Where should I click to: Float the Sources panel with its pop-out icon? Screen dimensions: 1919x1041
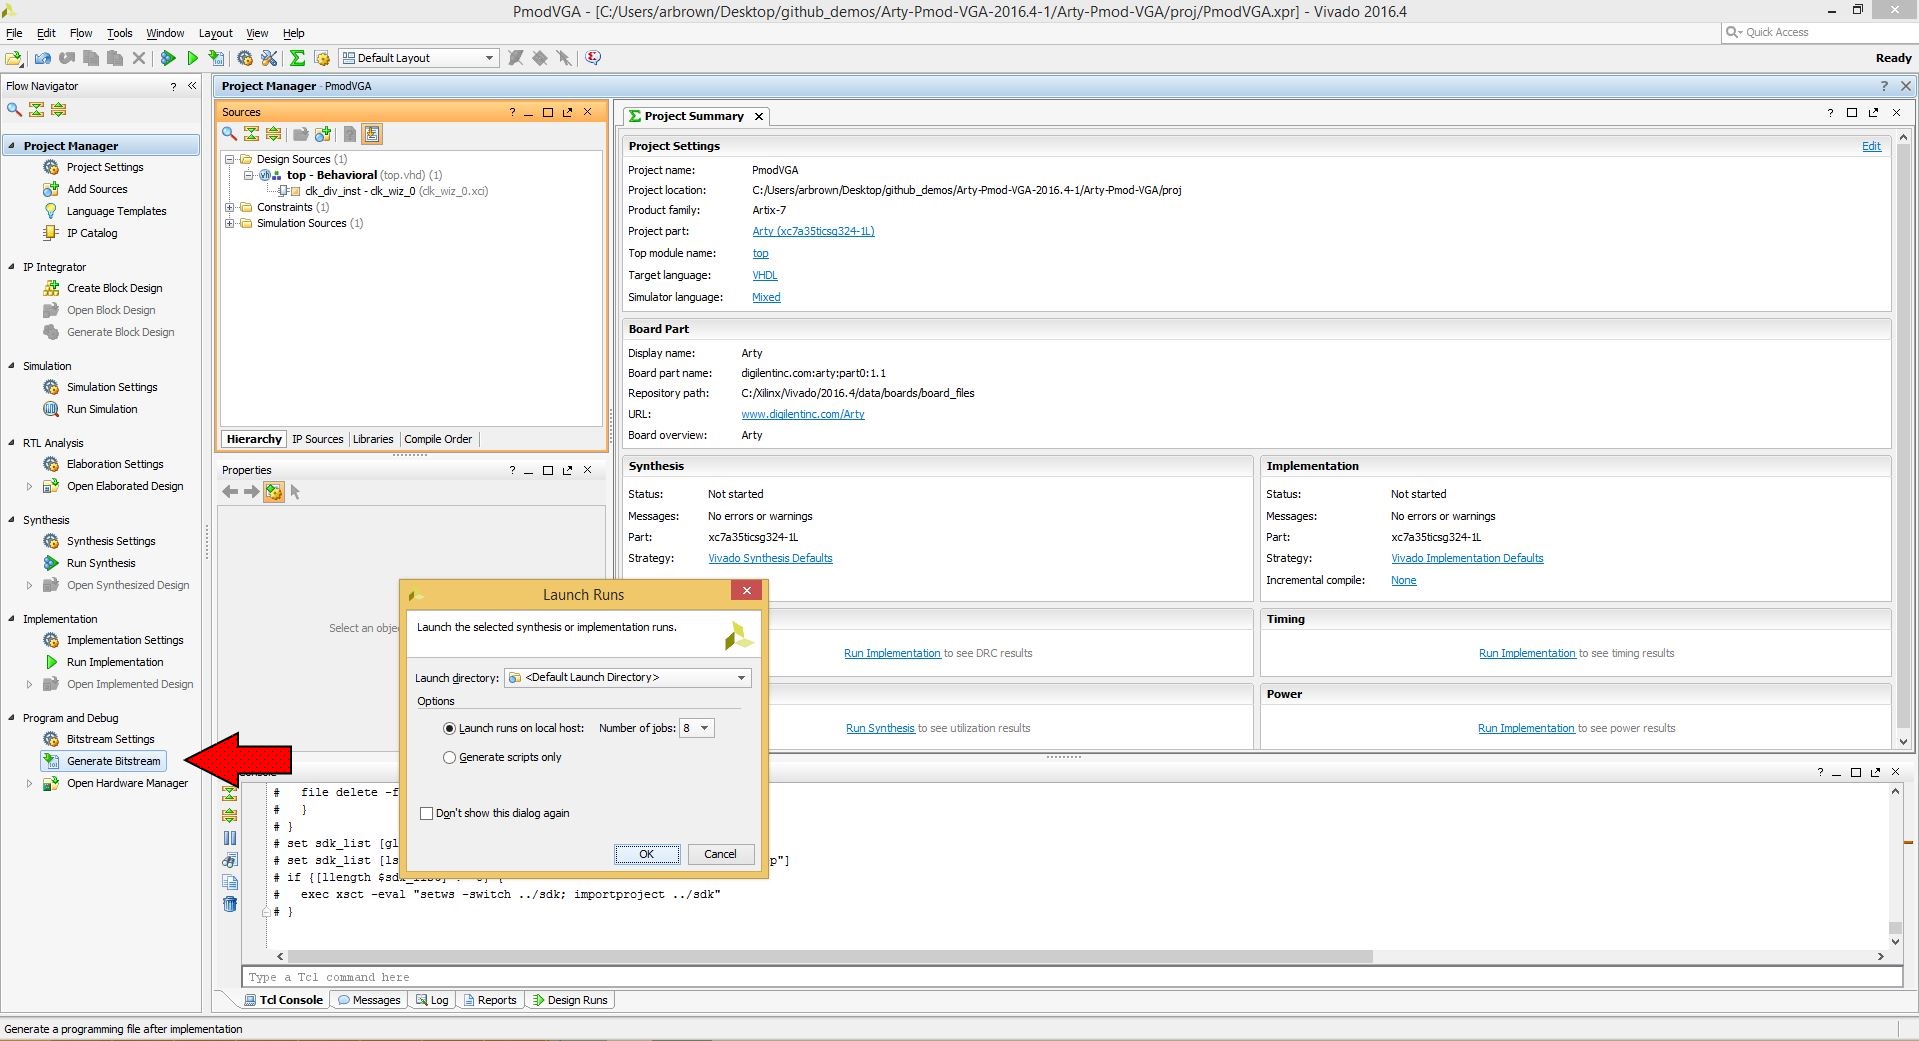(x=567, y=112)
